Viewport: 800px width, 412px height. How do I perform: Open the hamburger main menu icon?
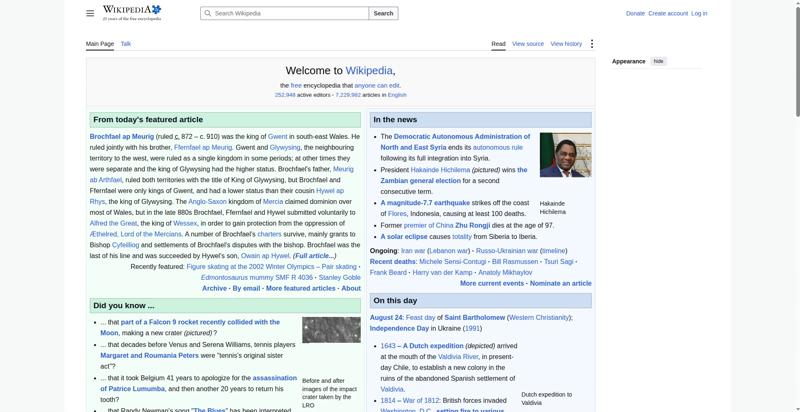pos(90,13)
